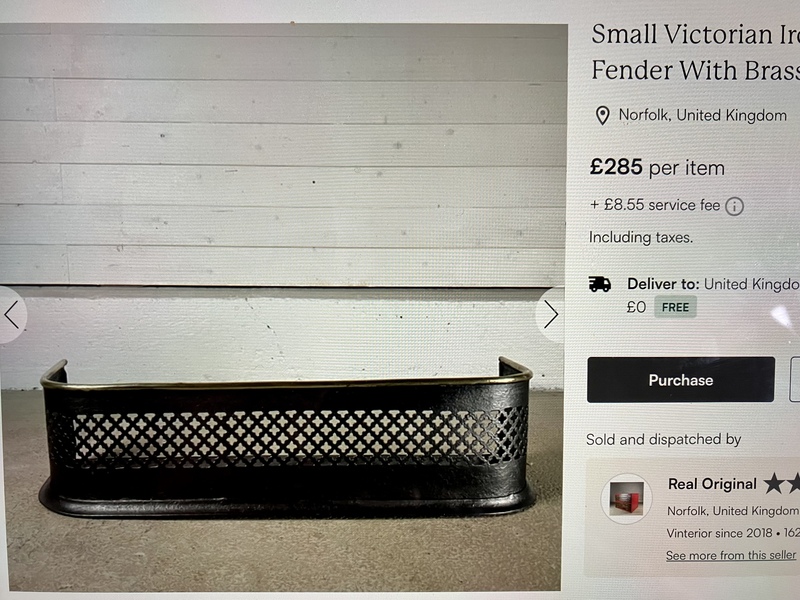Click the location pin icon beside Norfolk
The image size is (800, 600).
(x=603, y=116)
